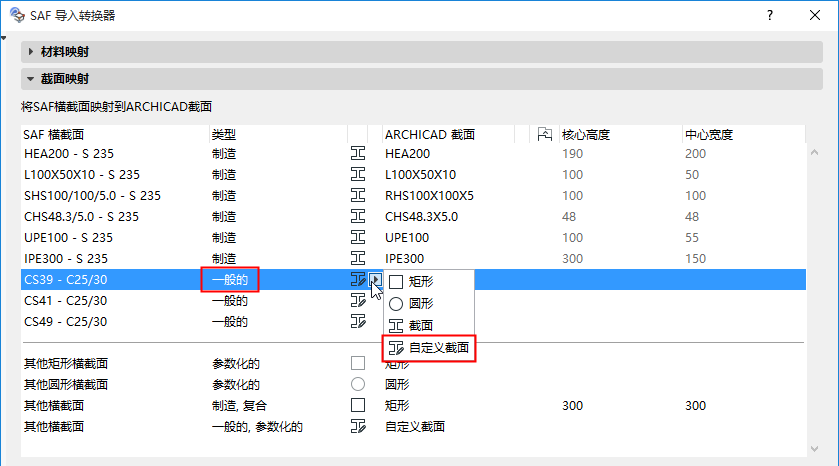Open the arrow dropdown in CS39 row
Screen dimensions: 839x466
(376, 279)
